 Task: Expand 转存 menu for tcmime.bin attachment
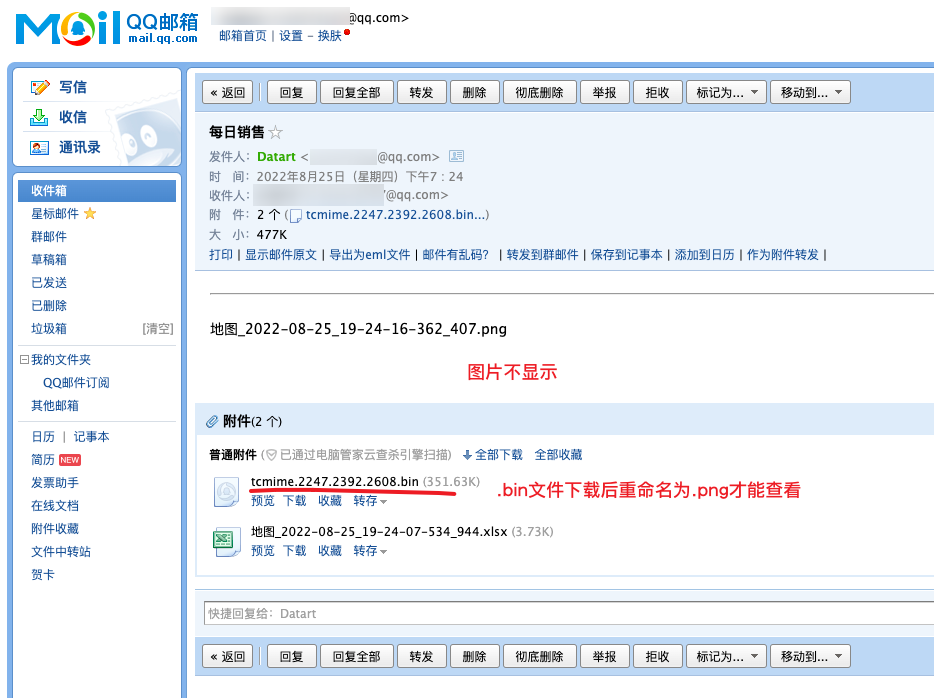click(x=370, y=501)
